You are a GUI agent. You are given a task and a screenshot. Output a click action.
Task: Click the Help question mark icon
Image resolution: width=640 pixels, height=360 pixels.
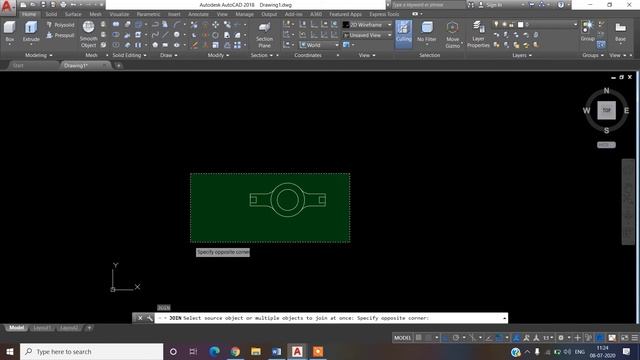pyautogui.click(x=561, y=5)
